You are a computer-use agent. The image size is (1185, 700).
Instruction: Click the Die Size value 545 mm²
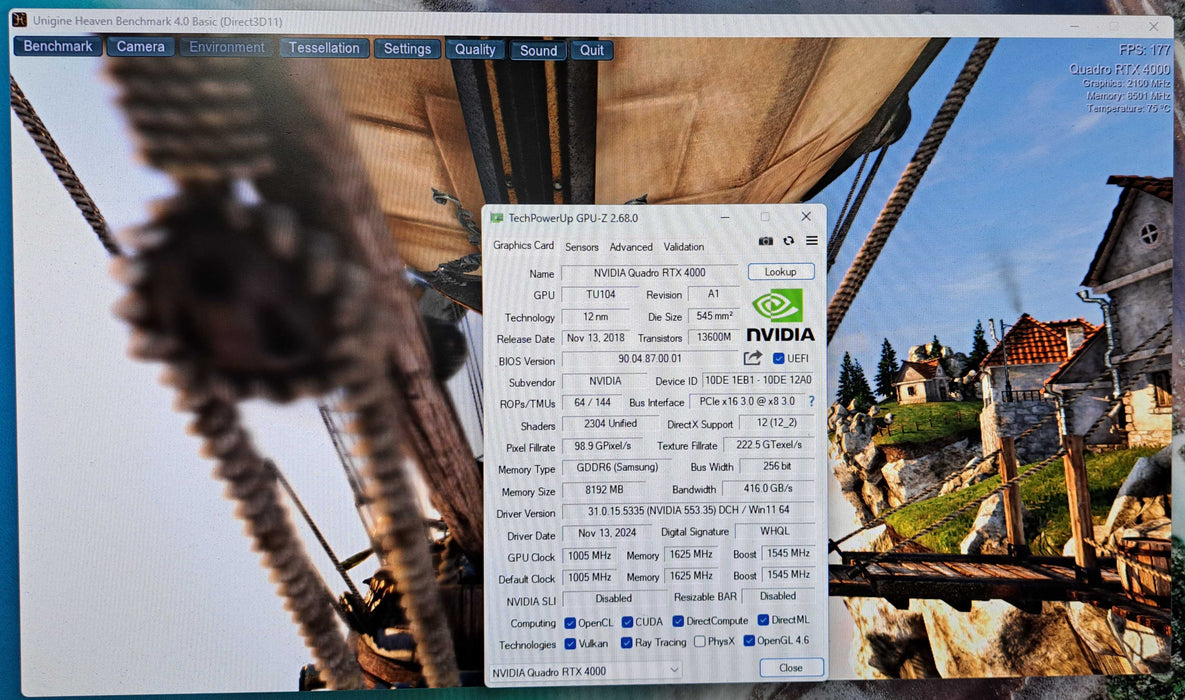pos(714,316)
